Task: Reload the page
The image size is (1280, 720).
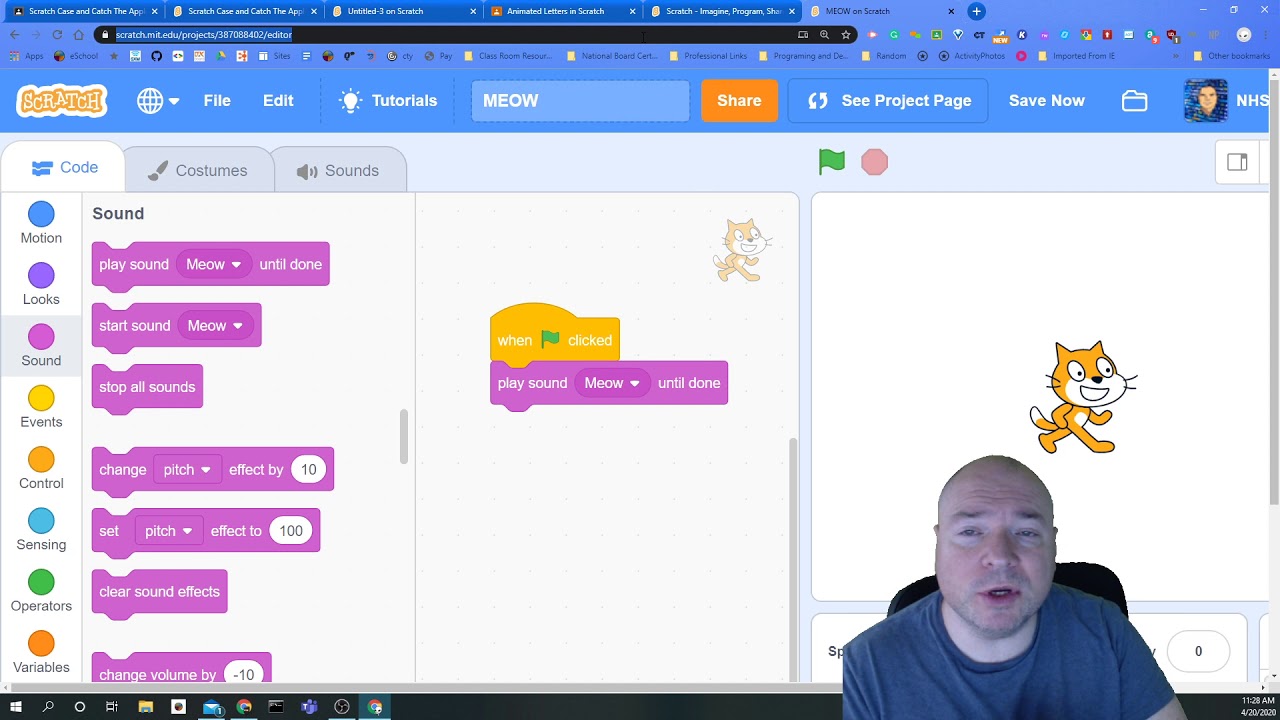Action: (57, 34)
